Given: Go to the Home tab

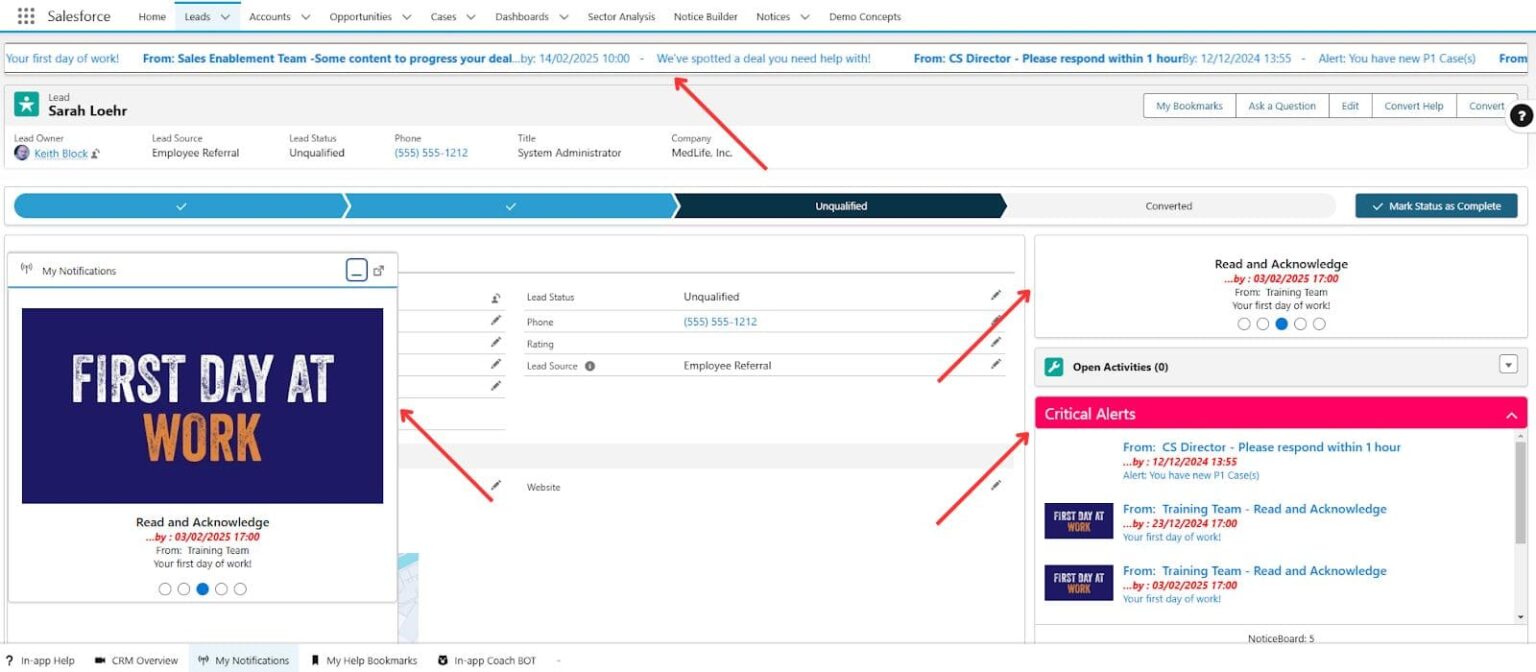Looking at the screenshot, I should tap(151, 16).
